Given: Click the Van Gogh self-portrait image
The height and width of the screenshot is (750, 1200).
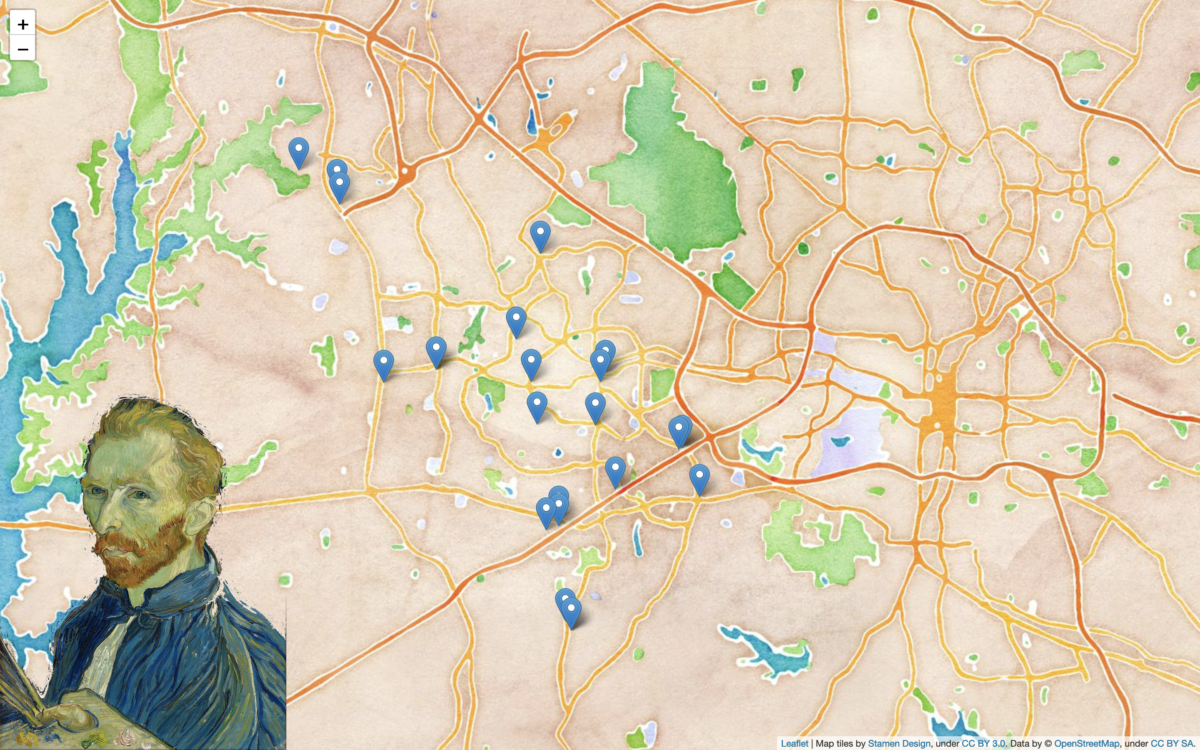Looking at the screenshot, I should point(143,575).
